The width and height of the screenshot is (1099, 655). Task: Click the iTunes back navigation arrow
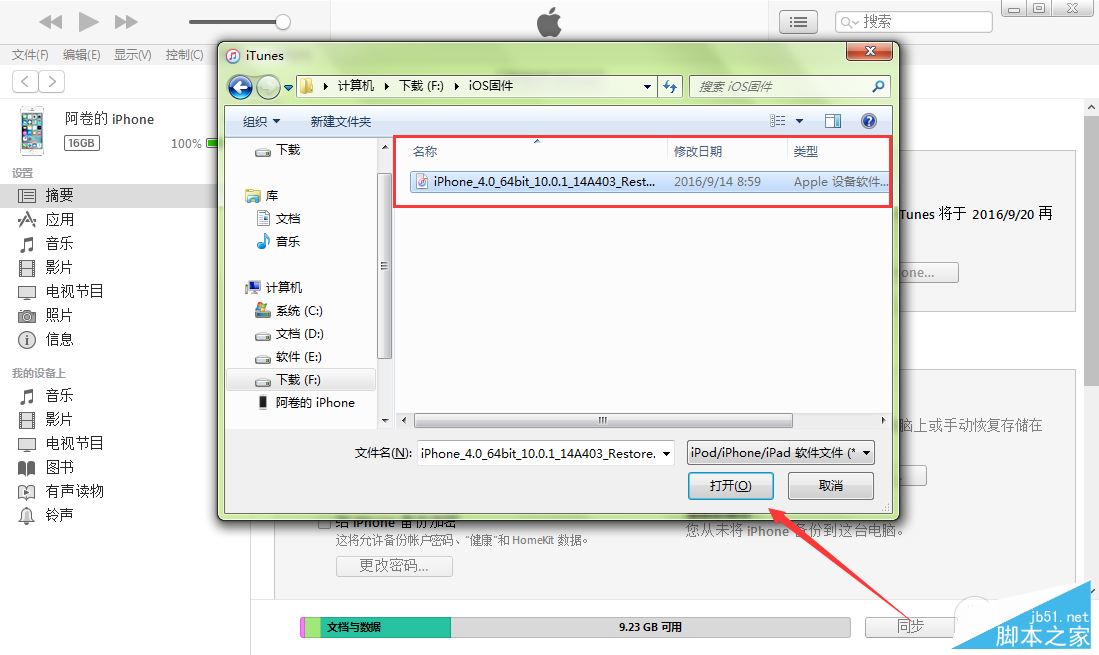pyautogui.click(x=25, y=82)
